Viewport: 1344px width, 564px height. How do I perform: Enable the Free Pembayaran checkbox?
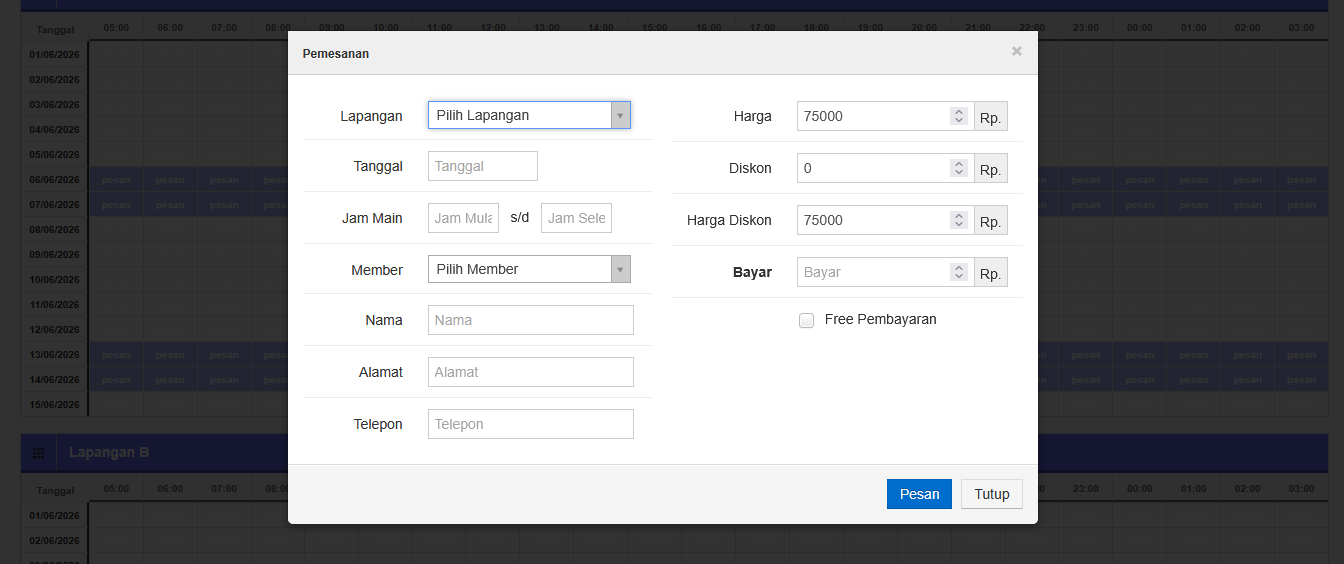[806, 321]
